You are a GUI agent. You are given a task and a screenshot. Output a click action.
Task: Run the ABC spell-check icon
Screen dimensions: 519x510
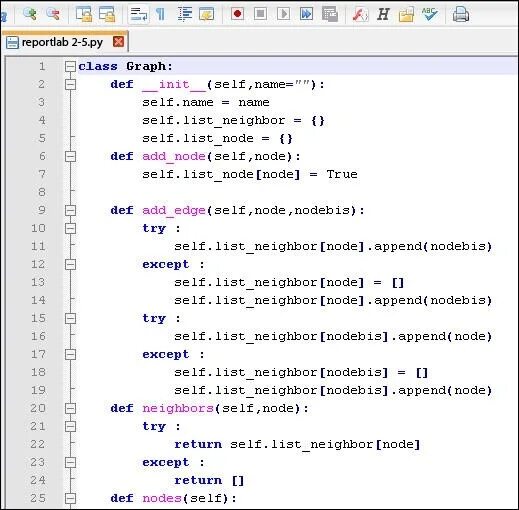[429, 14]
